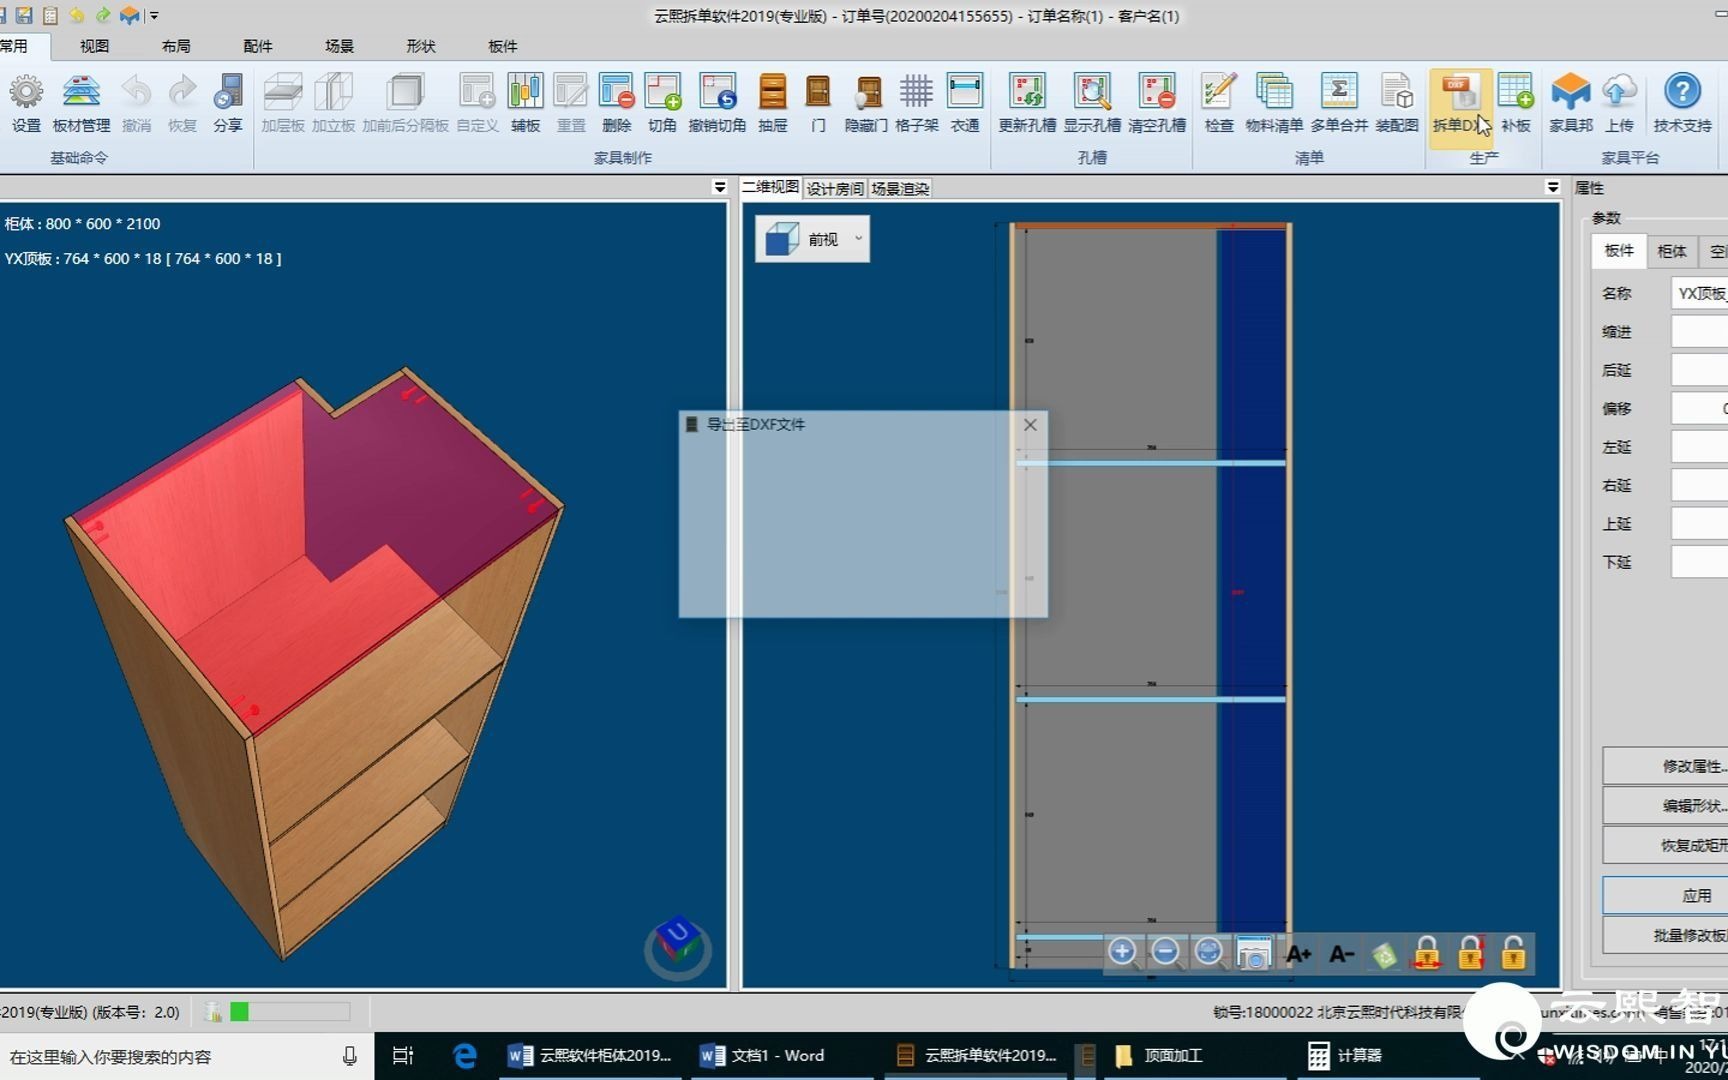Decrease annotation font size with A-
This screenshot has width=1728, height=1080.
1341,954
